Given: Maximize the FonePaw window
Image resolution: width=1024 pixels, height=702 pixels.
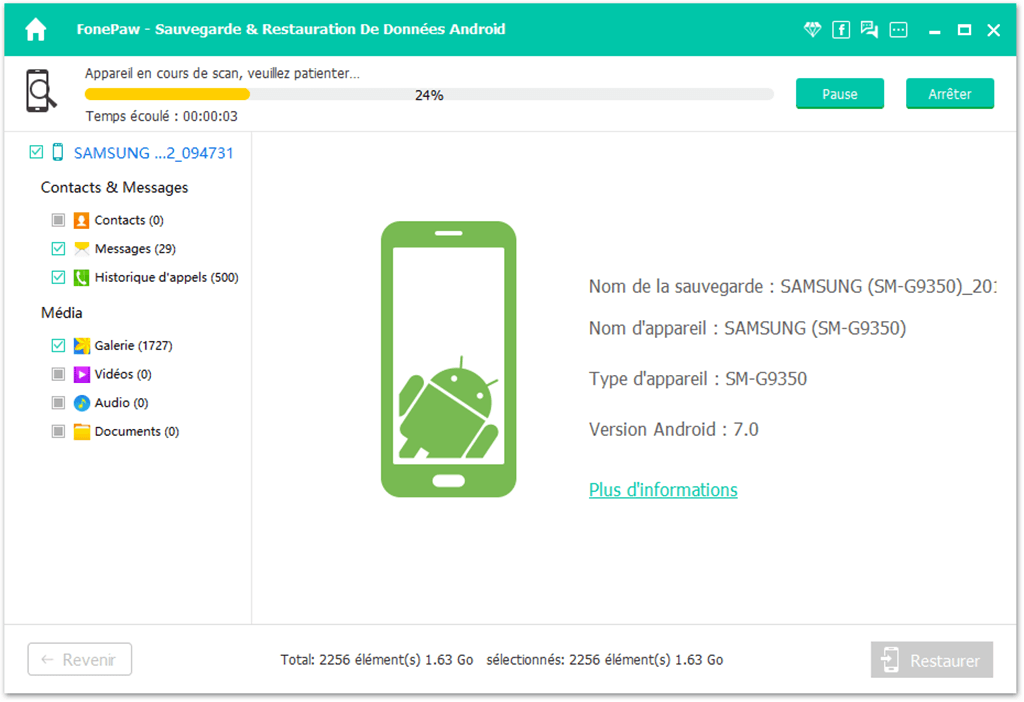Looking at the screenshot, I should tap(964, 30).
